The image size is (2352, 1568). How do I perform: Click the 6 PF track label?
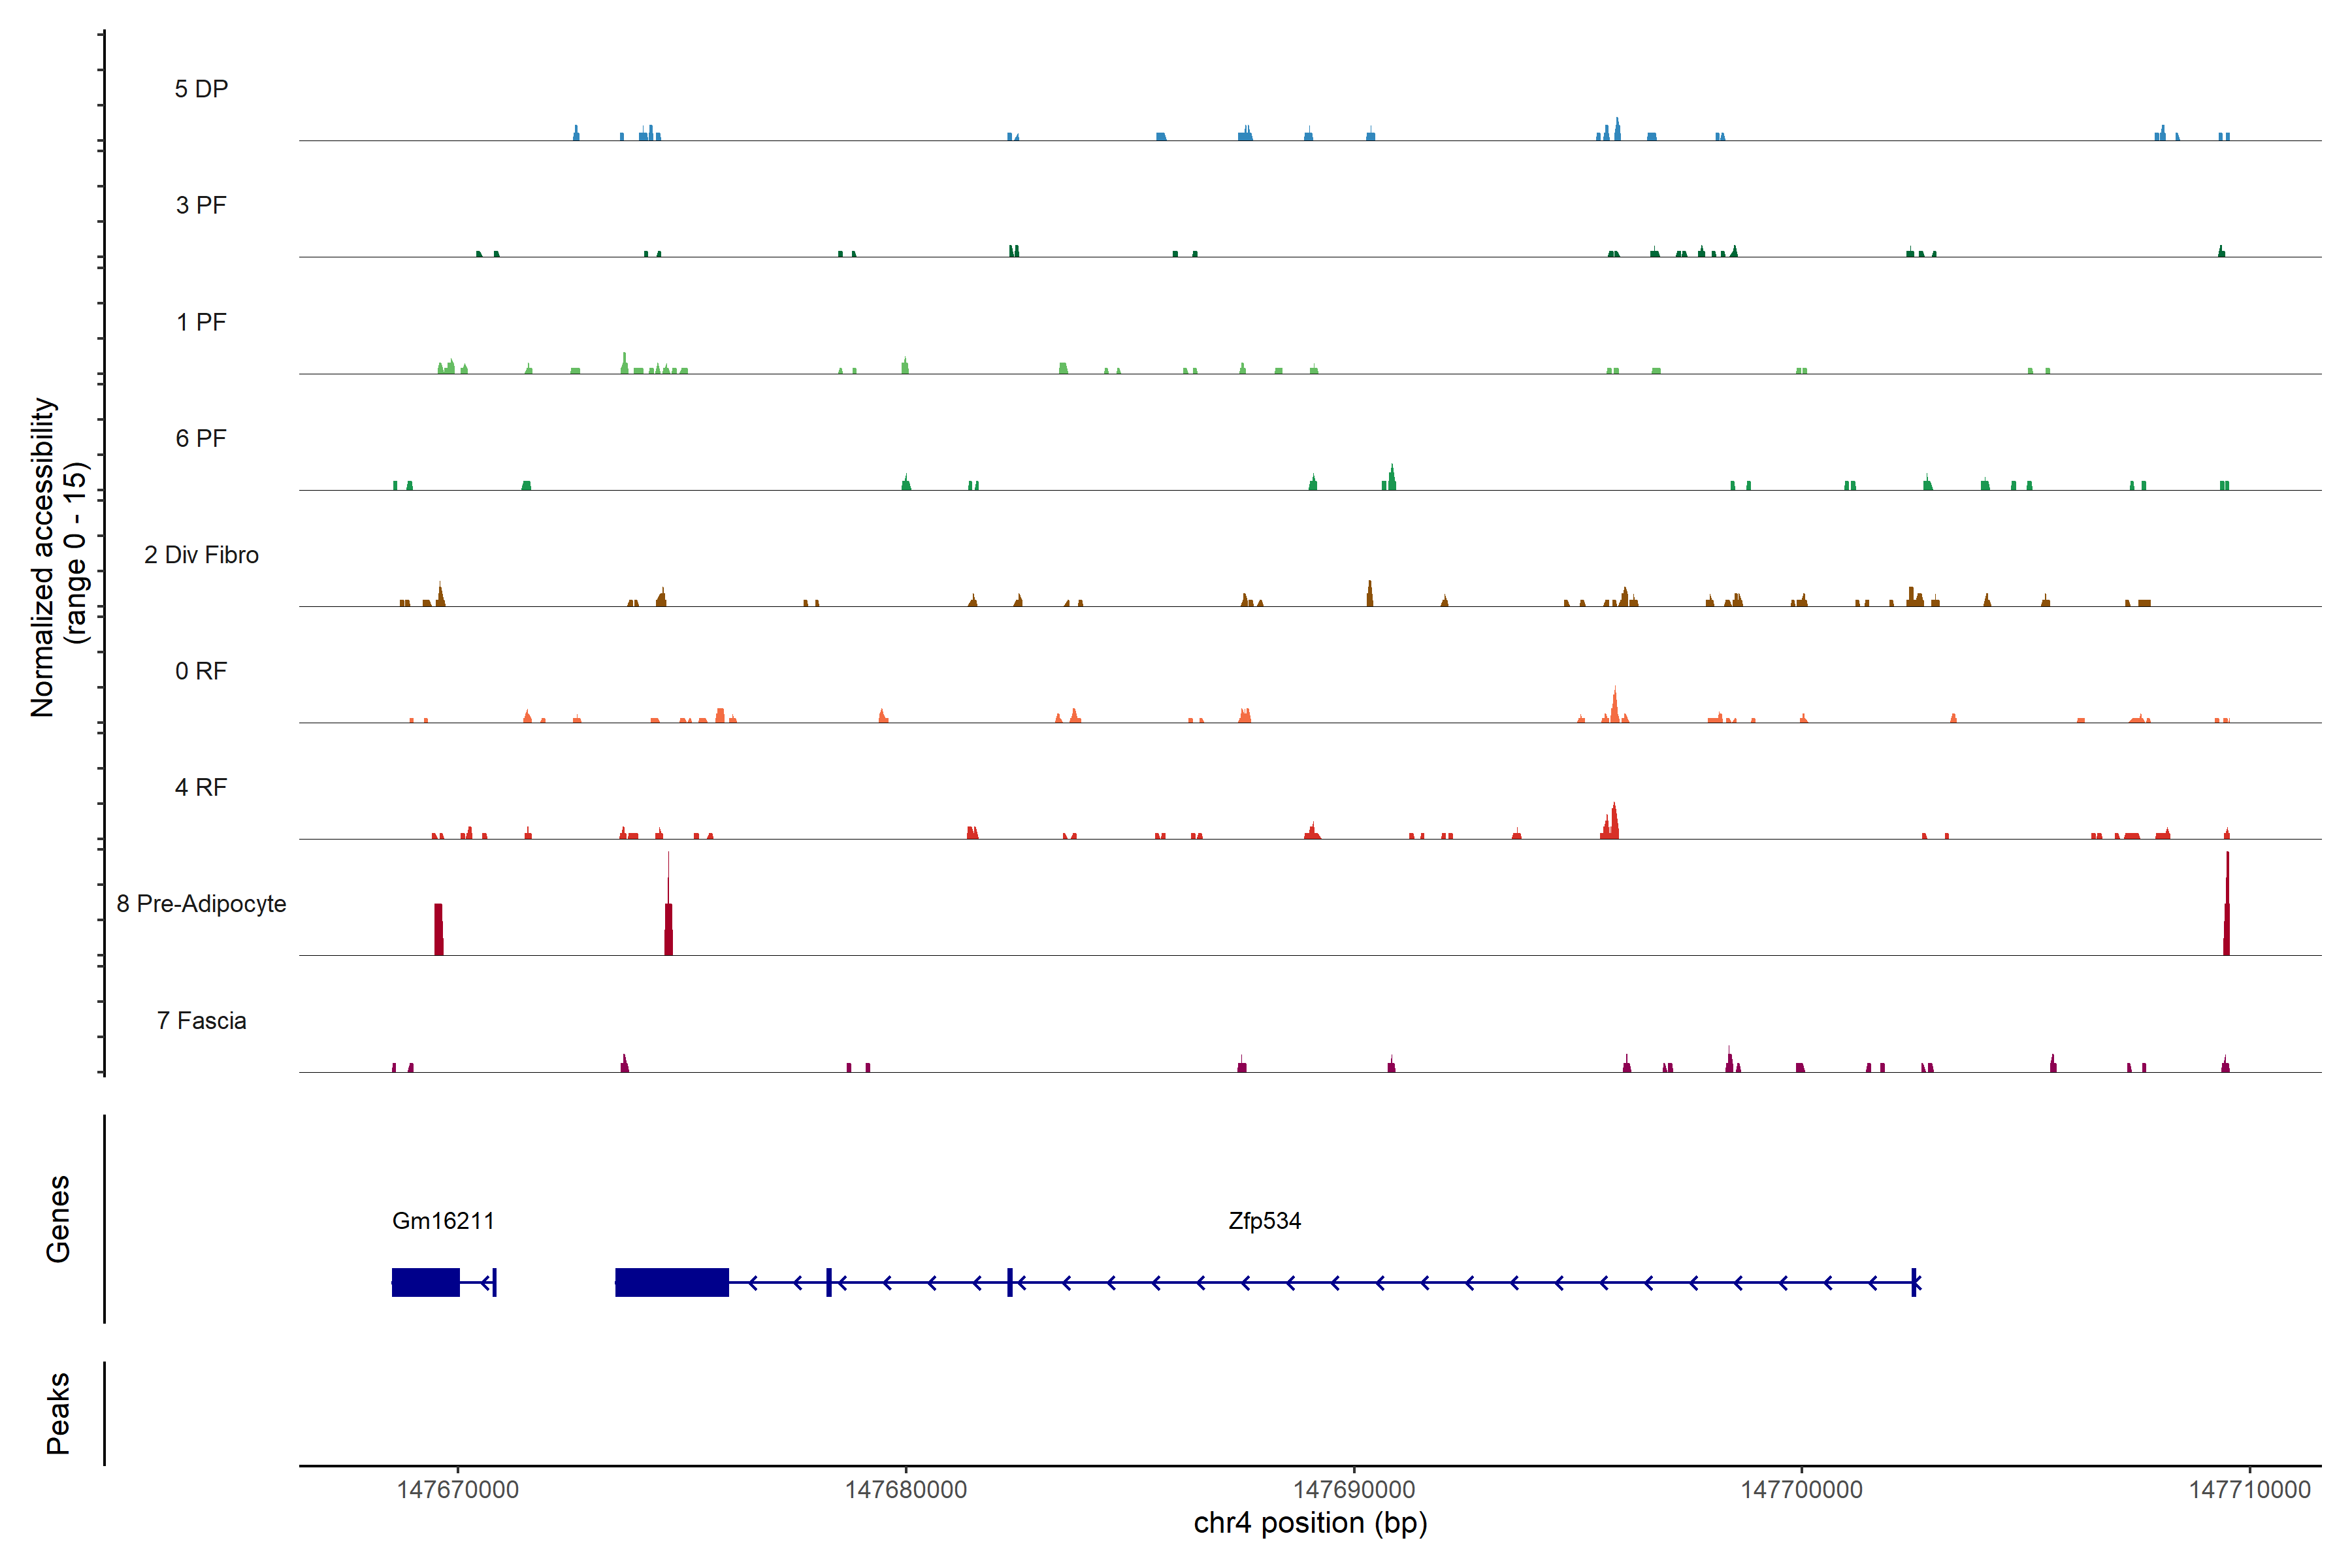point(201,438)
